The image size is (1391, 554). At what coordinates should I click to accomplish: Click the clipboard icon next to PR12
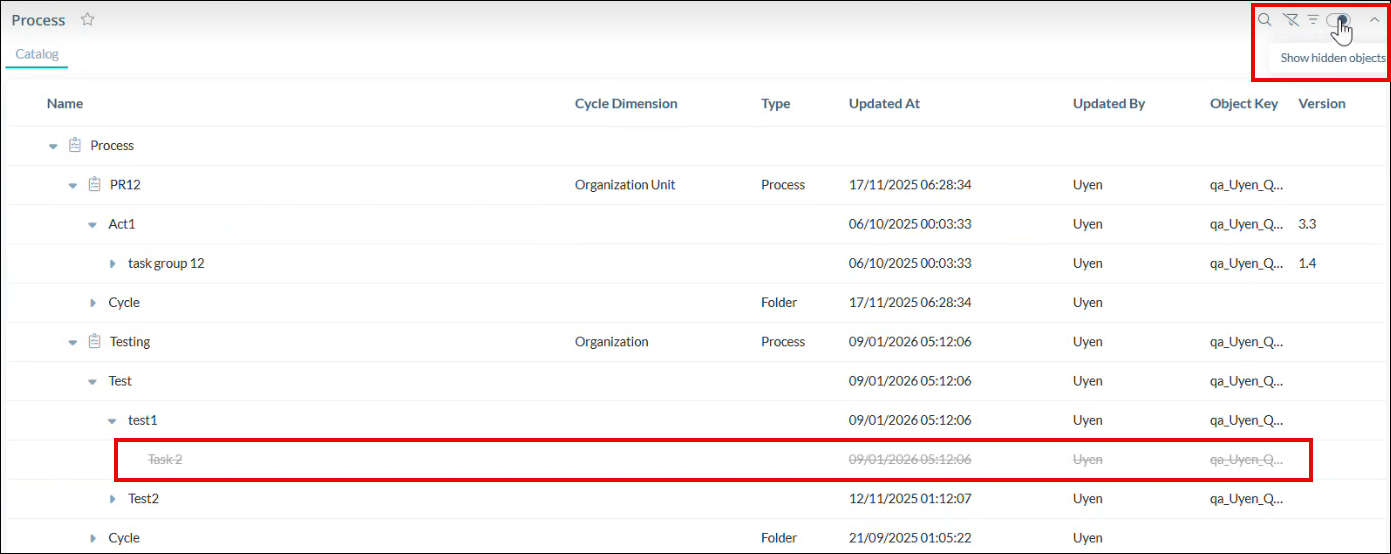(x=95, y=185)
